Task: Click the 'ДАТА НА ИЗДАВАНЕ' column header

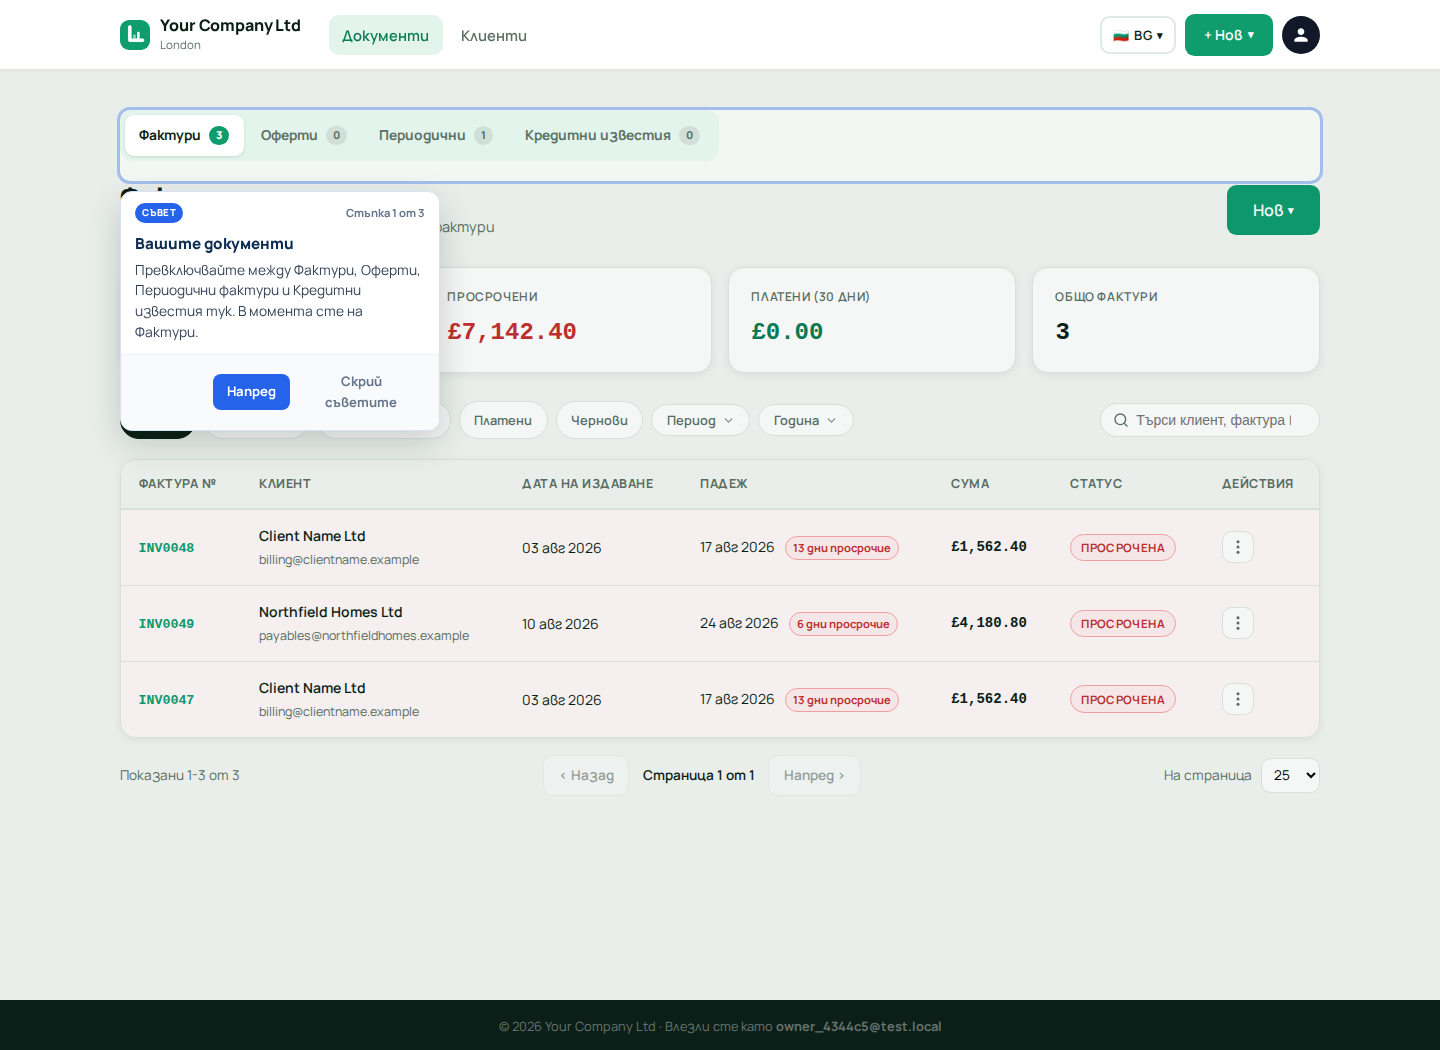Action: click(588, 483)
